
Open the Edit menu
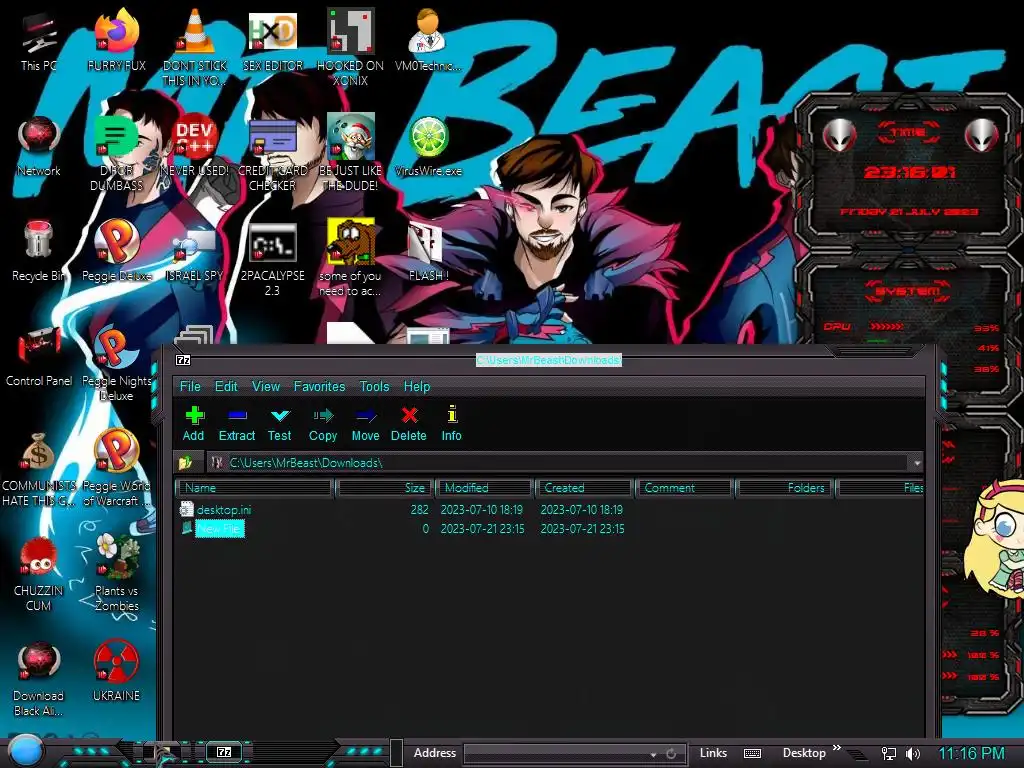pyautogui.click(x=226, y=387)
